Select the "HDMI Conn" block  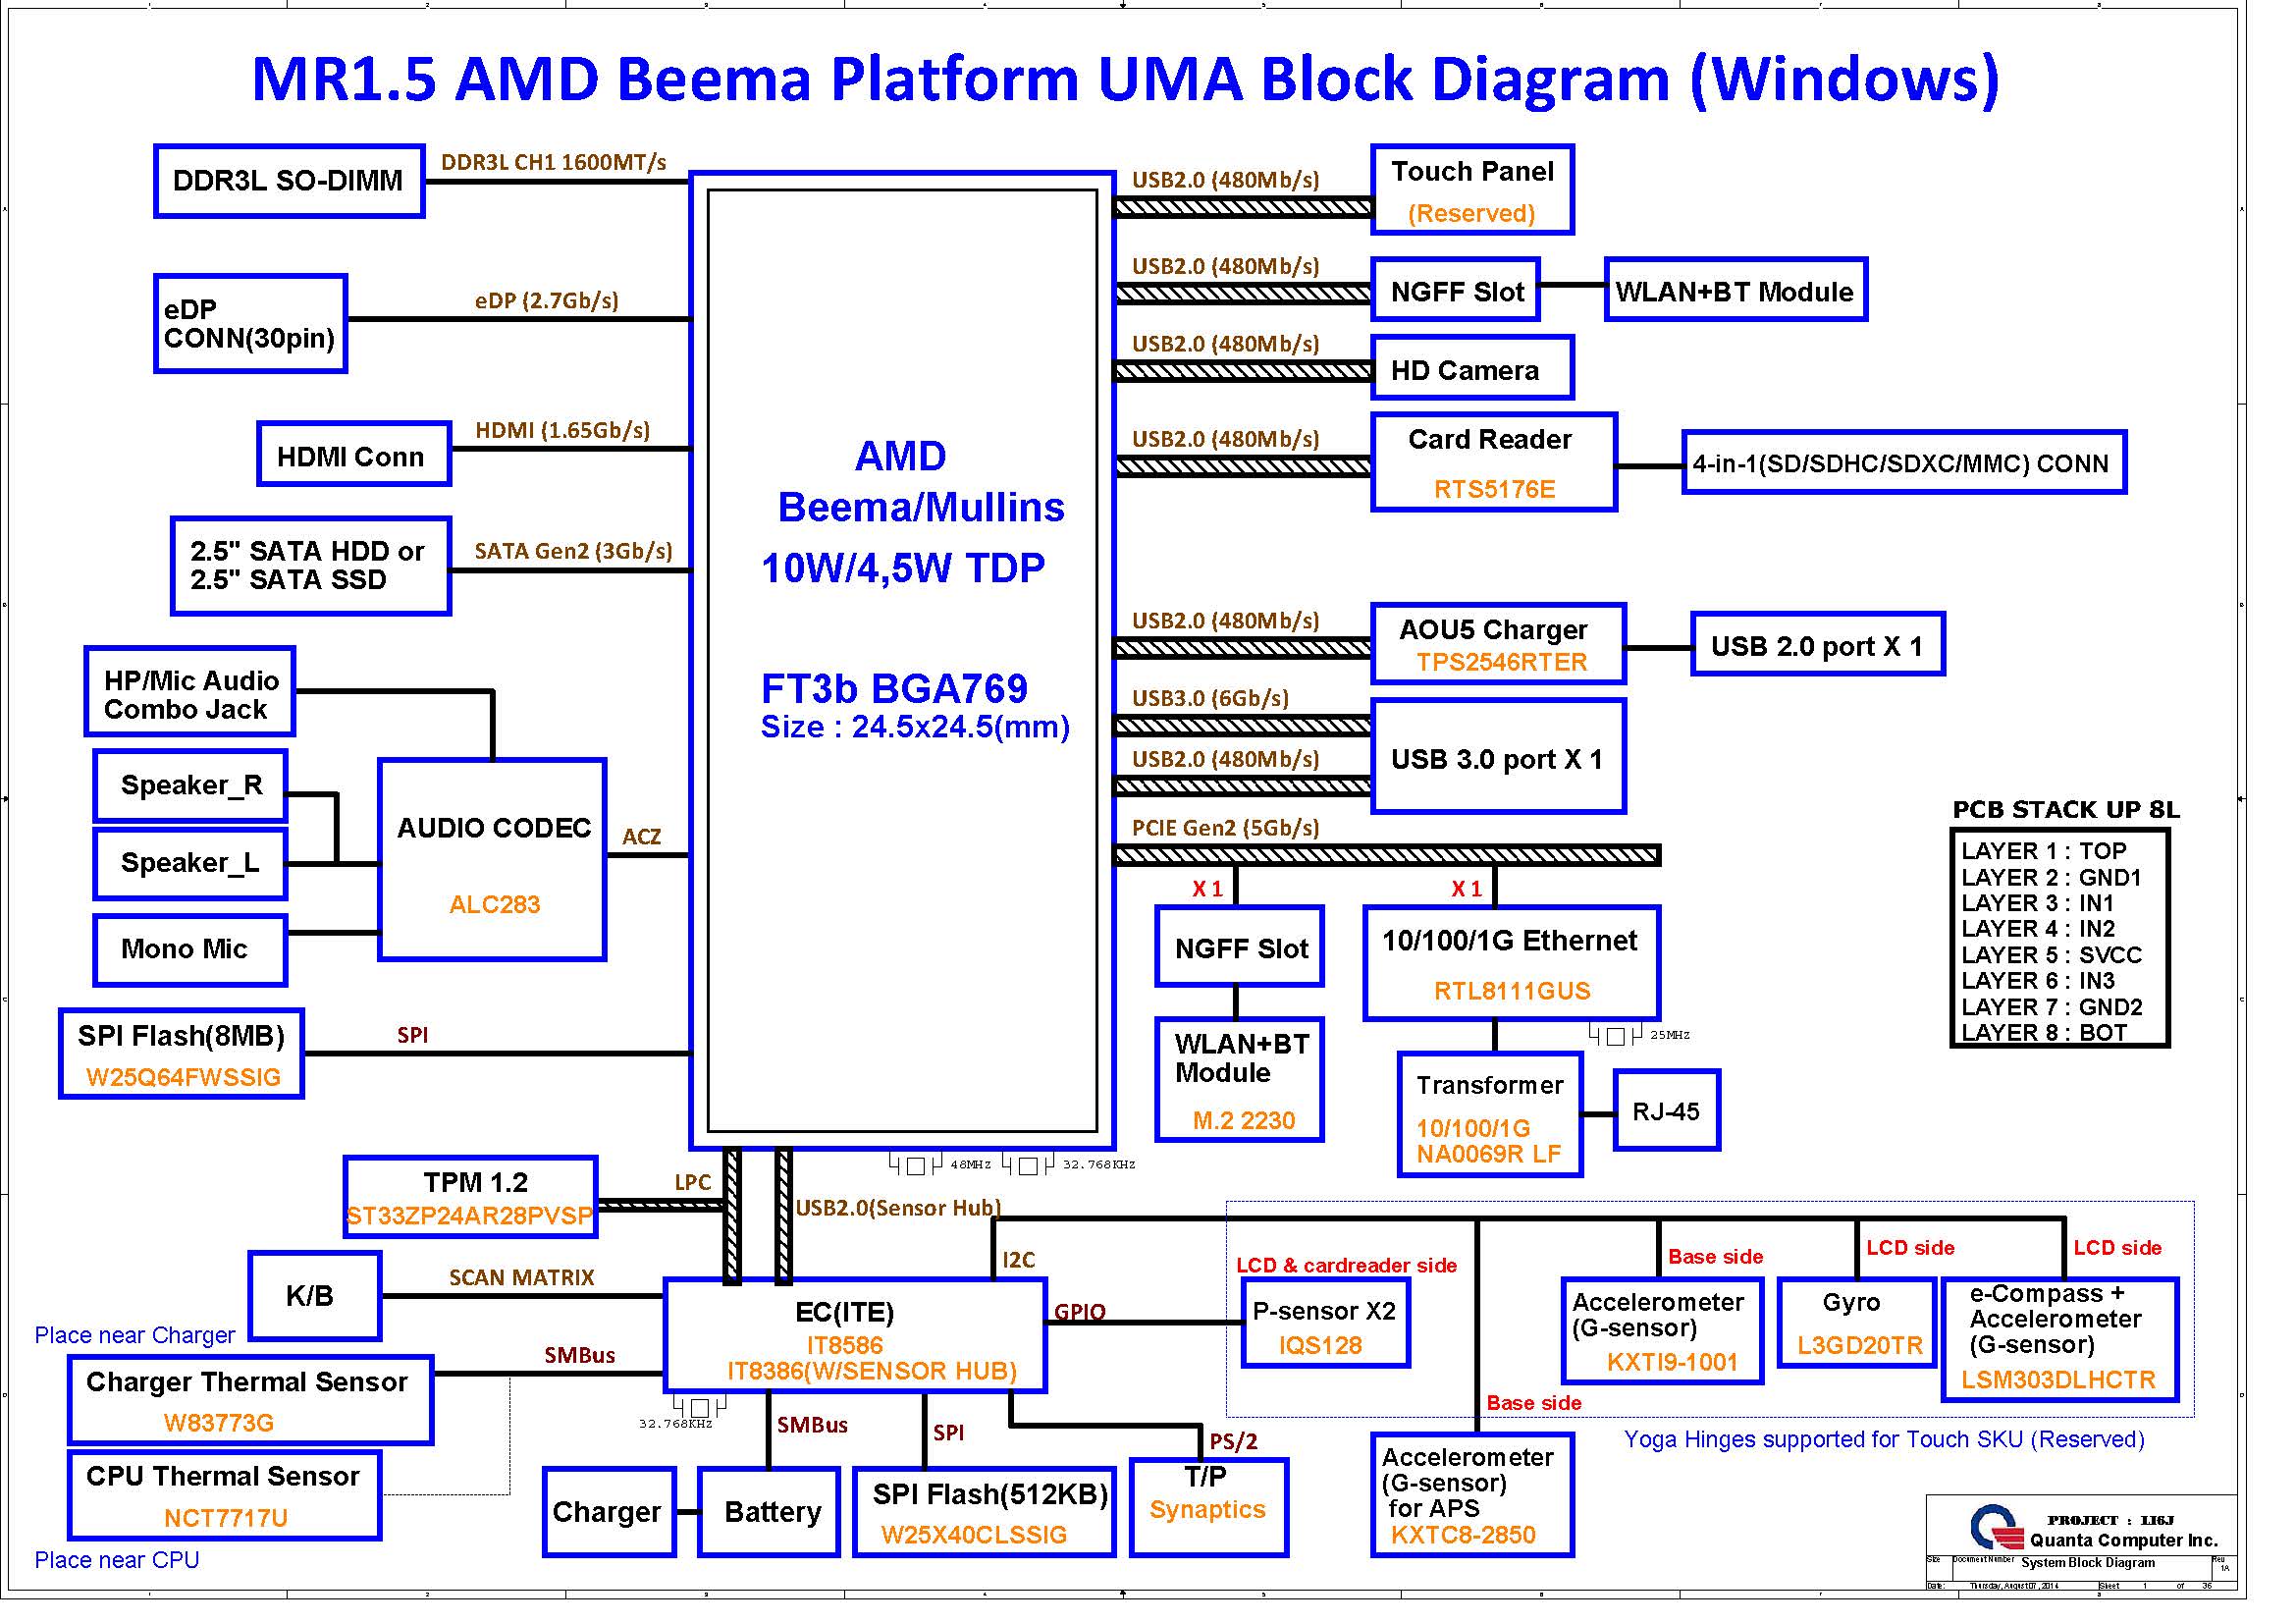click(354, 455)
